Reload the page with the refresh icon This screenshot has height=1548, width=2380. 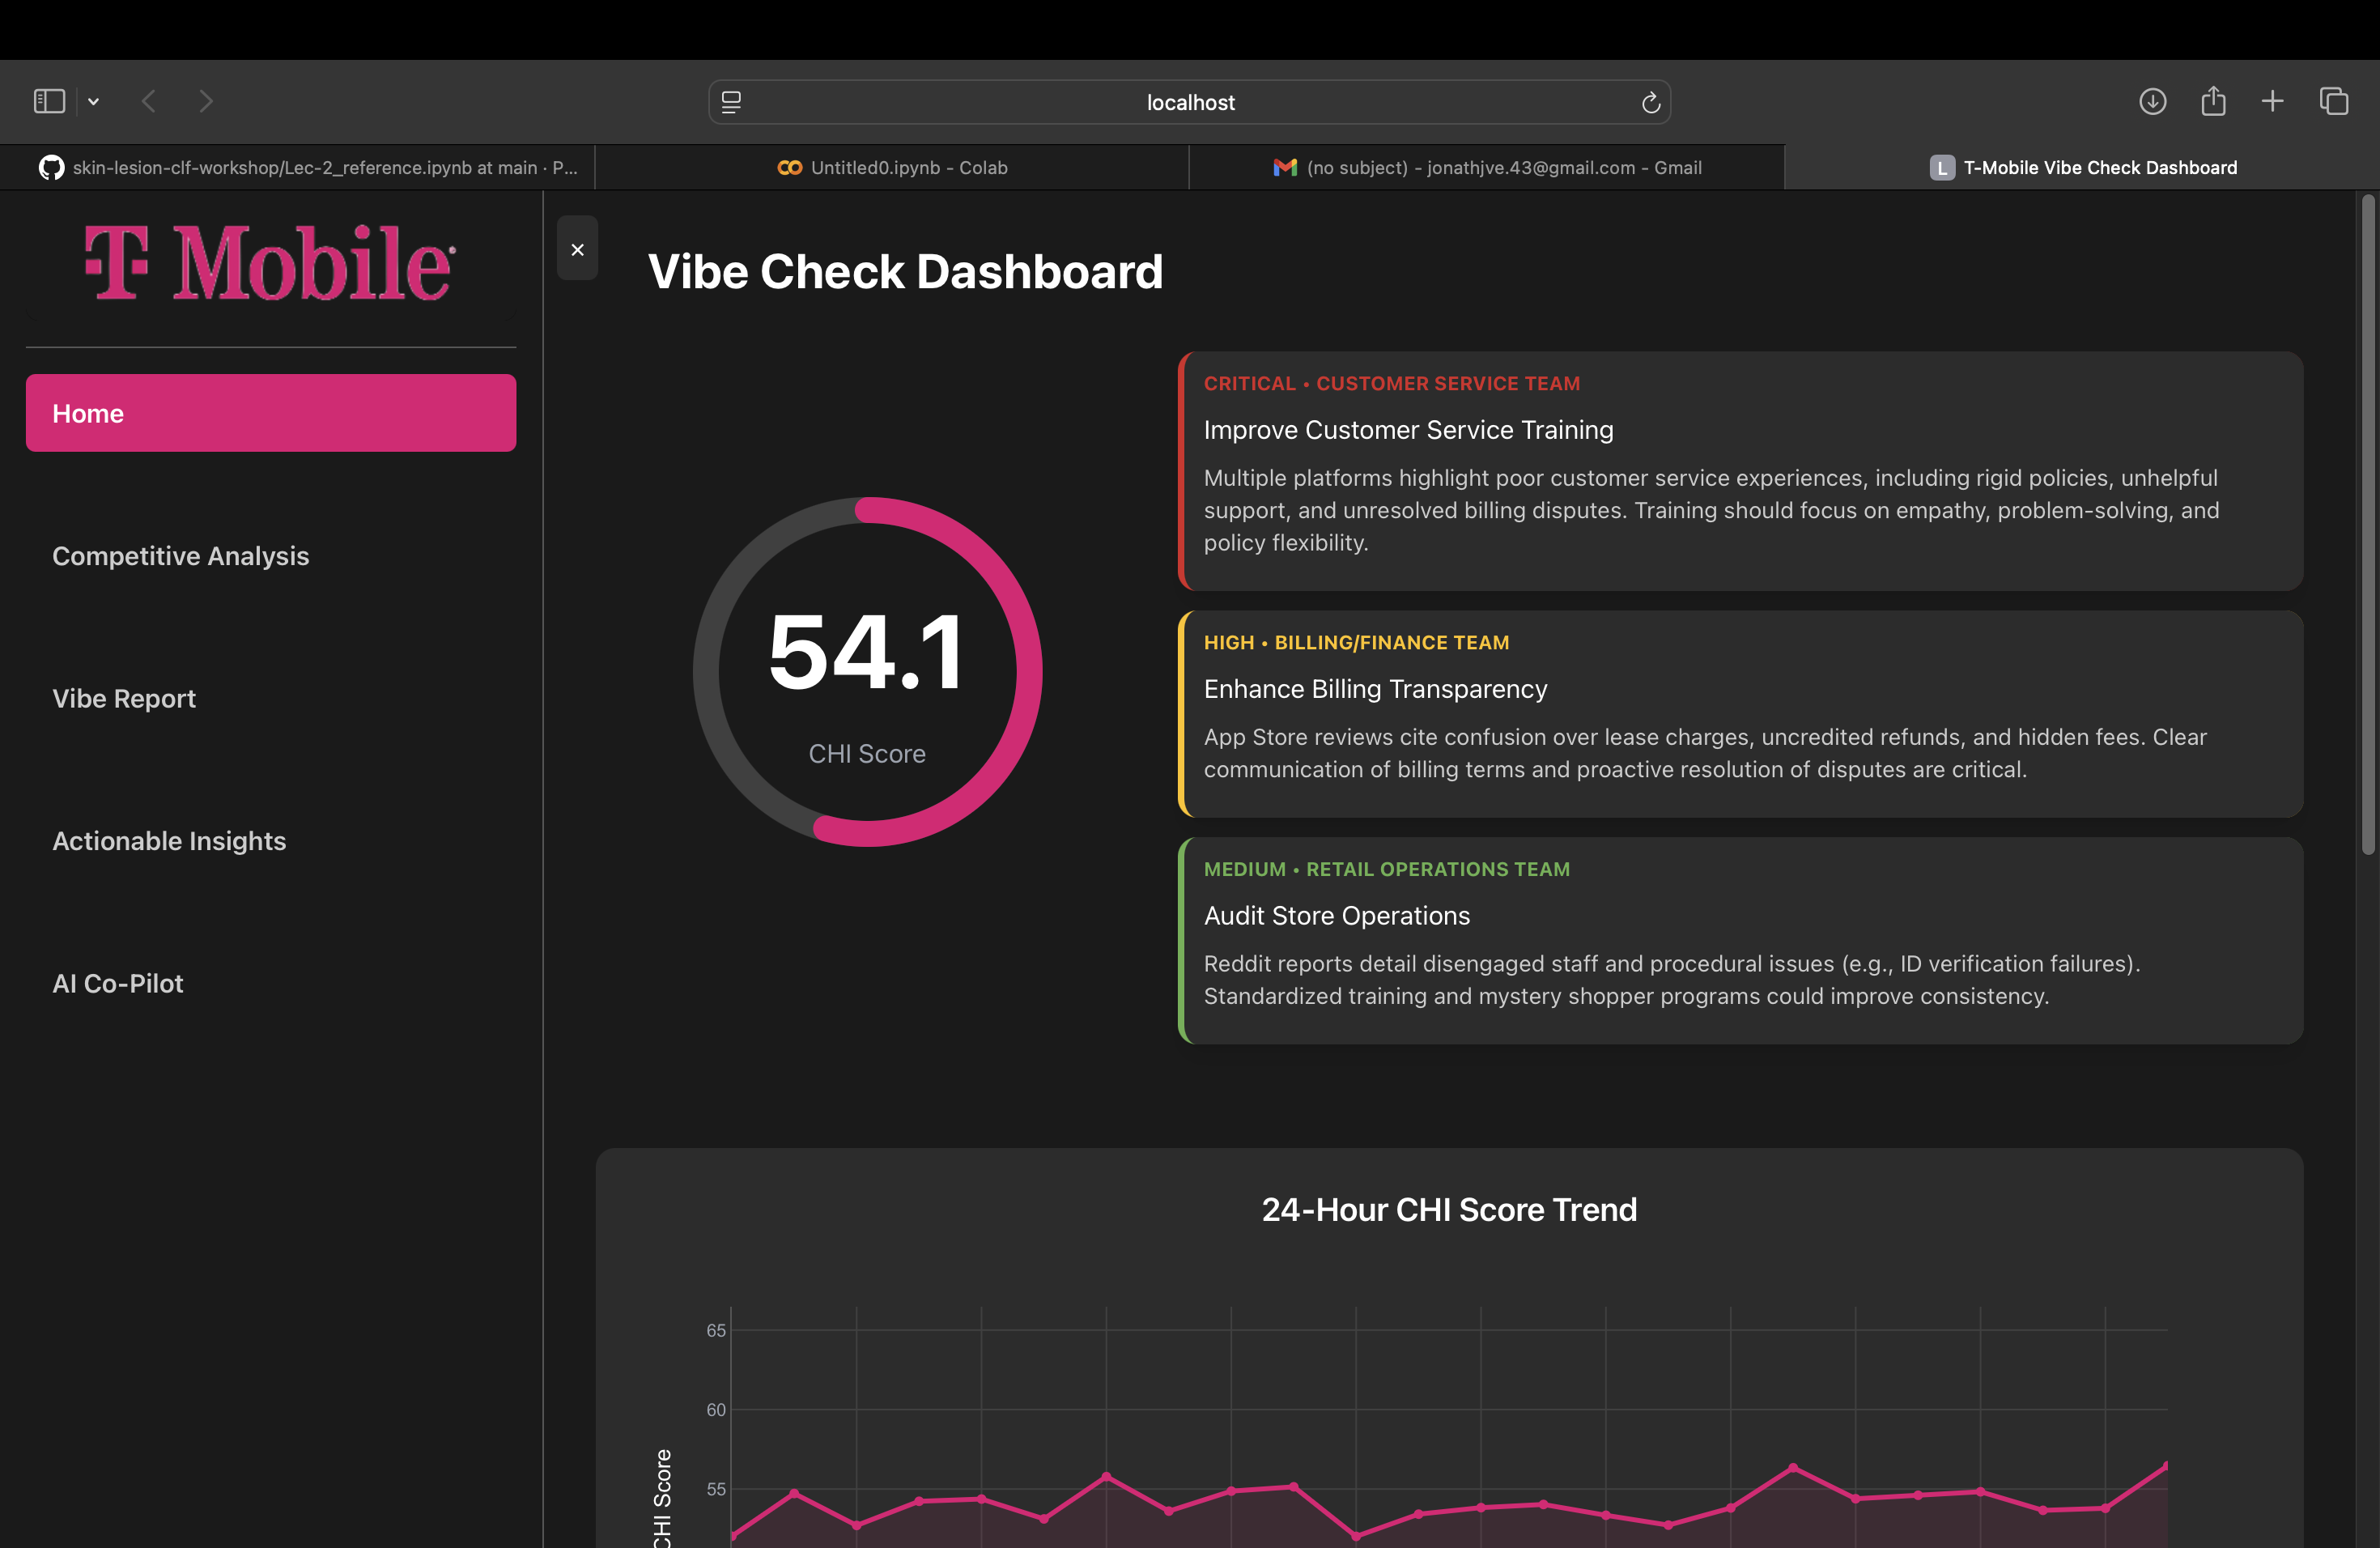pyautogui.click(x=1650, y=102)
